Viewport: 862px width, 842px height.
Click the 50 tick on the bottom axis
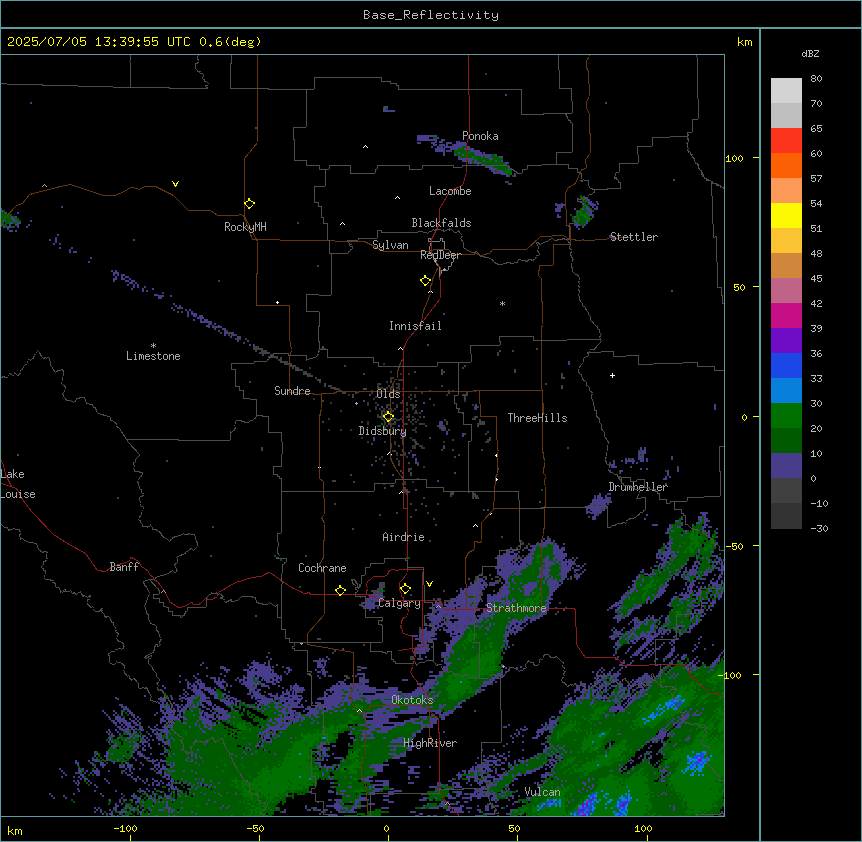[514, 828]
